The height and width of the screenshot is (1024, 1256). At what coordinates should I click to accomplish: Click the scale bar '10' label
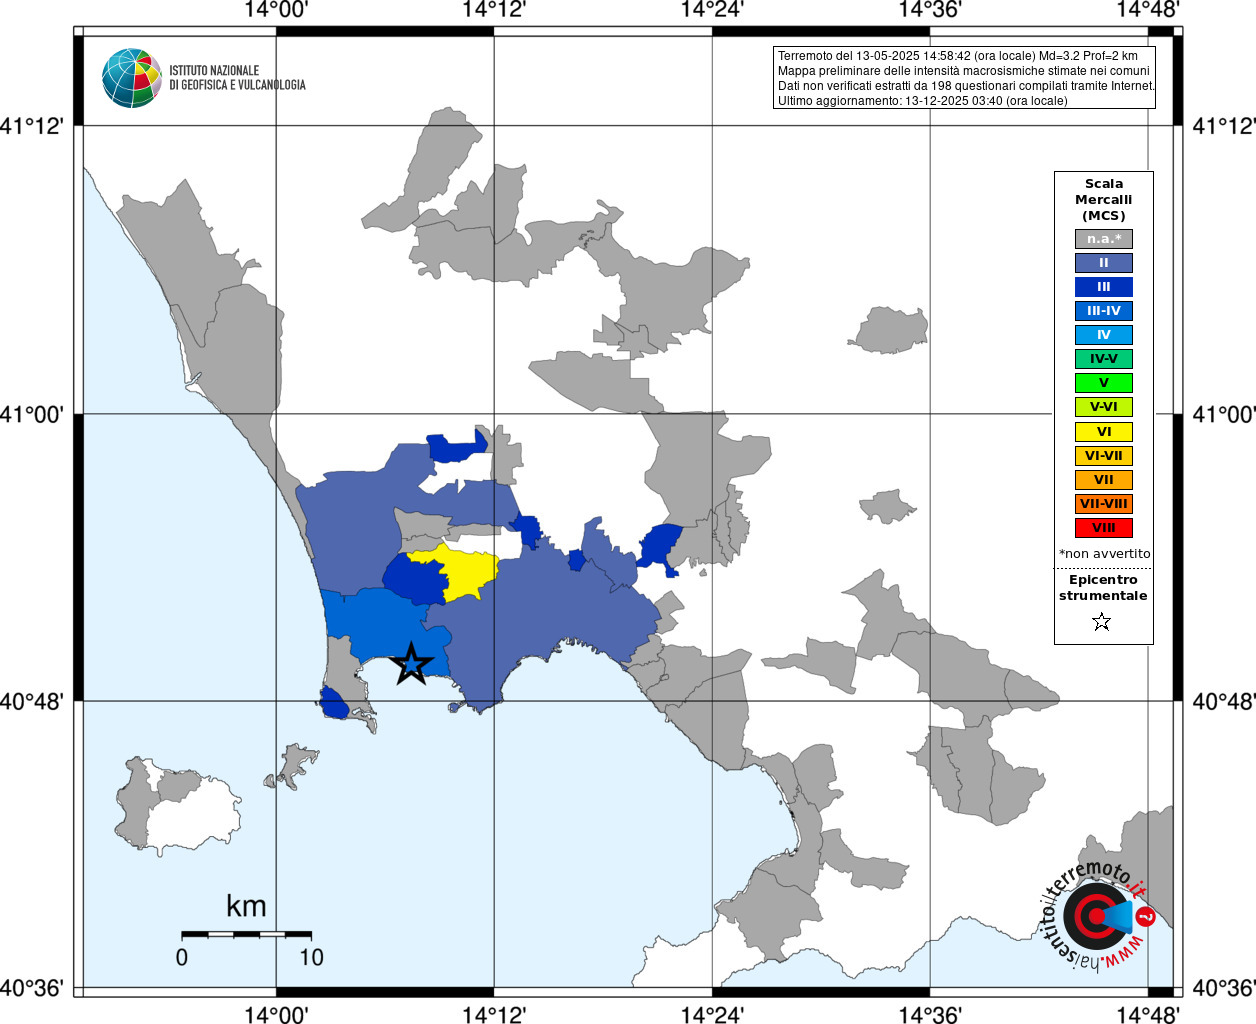(311, 957)
